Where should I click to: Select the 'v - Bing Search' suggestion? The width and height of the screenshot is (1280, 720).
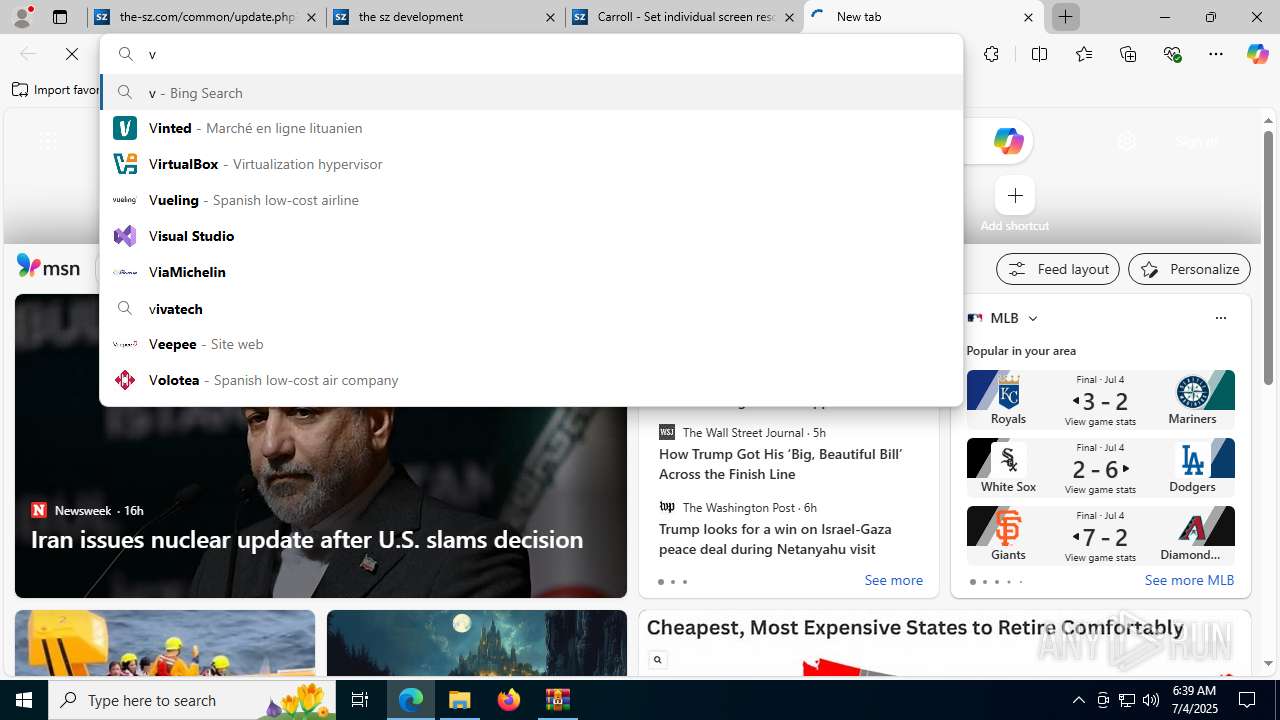(531, 92)
